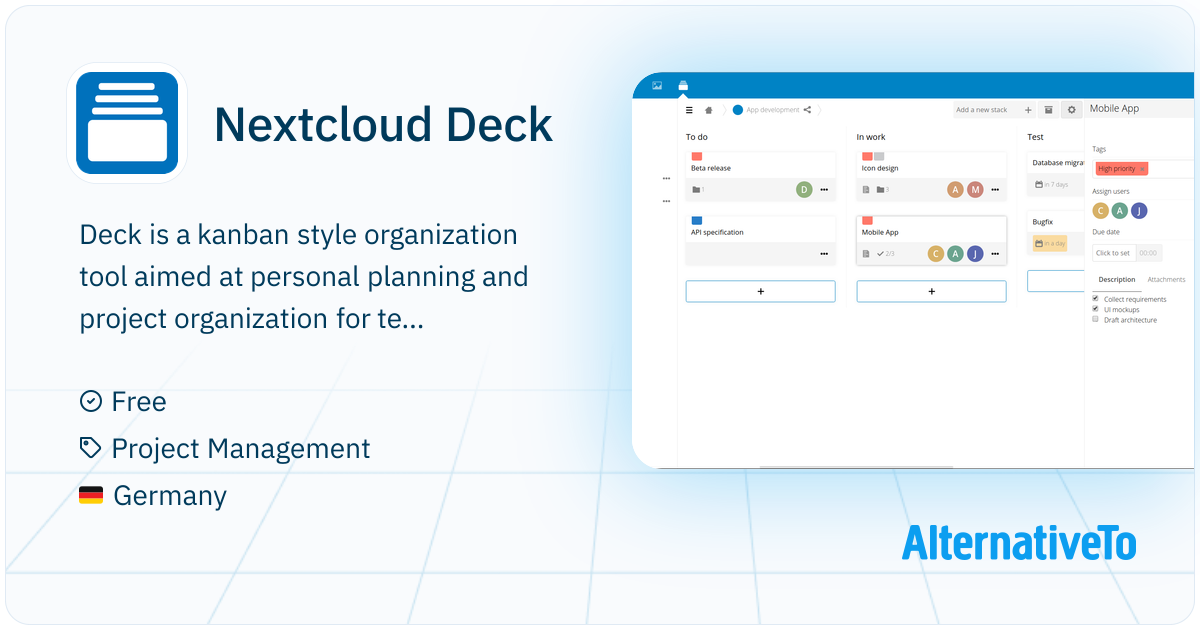Click the In work stack heading

point(871,137)
